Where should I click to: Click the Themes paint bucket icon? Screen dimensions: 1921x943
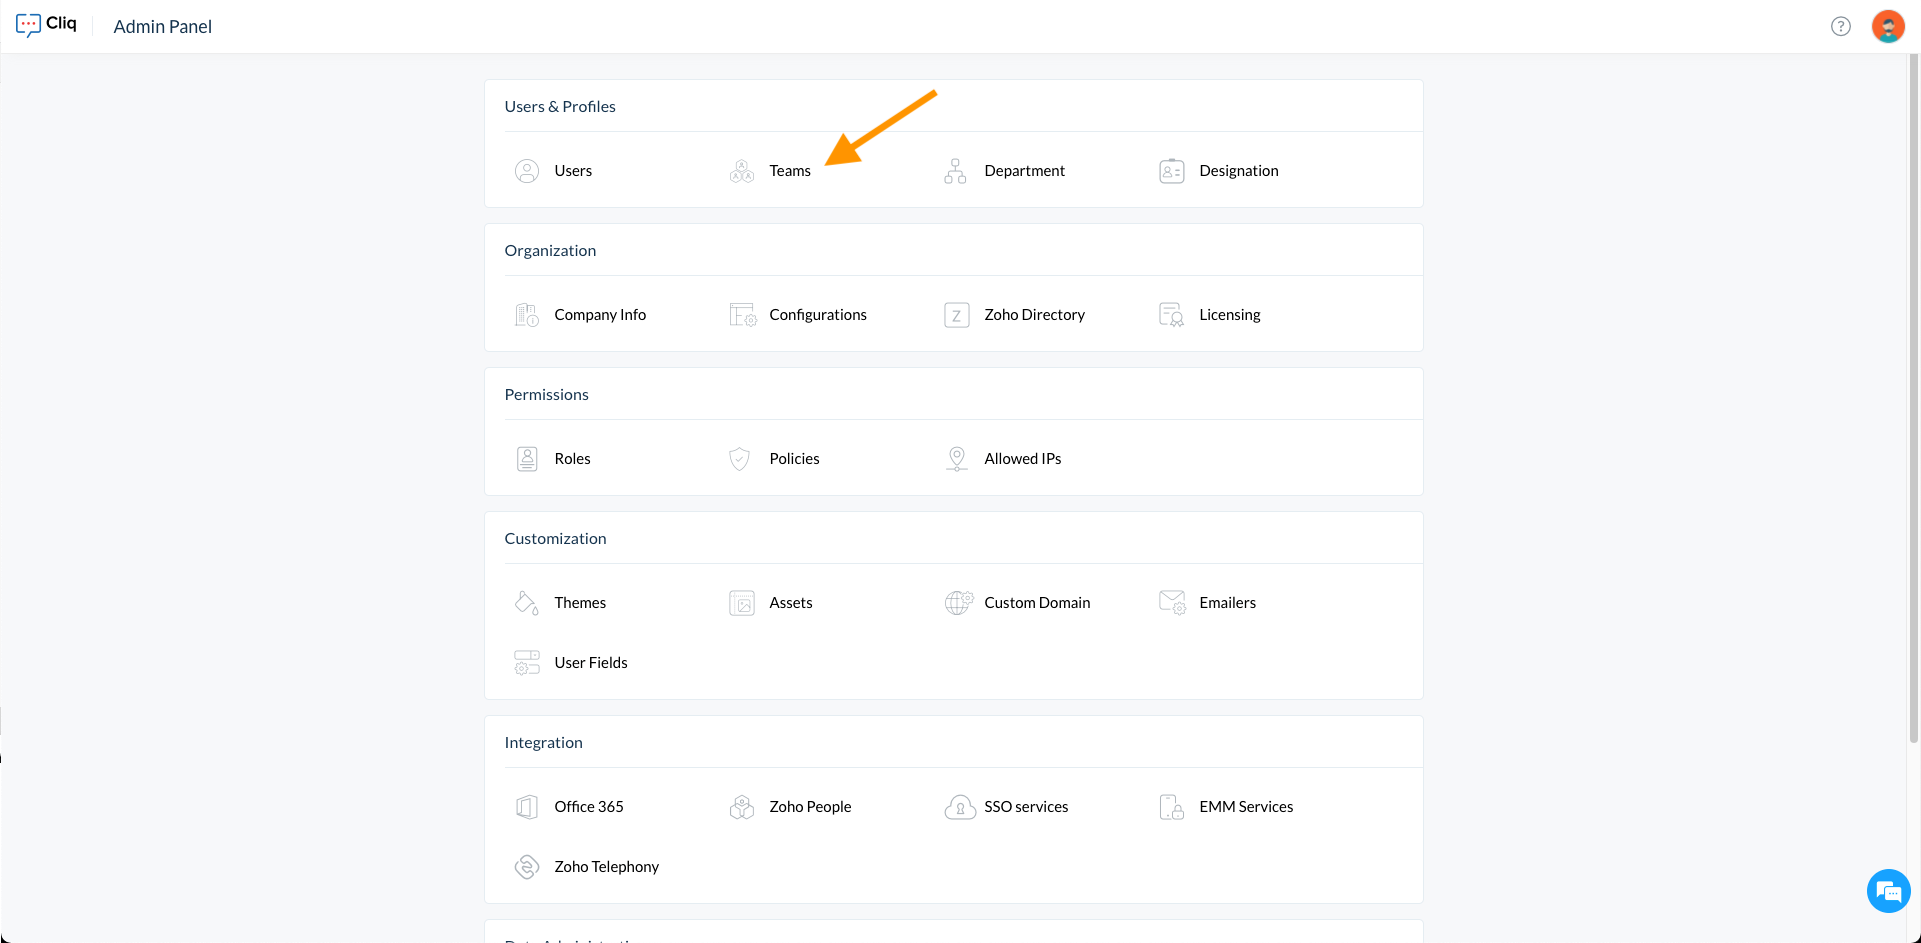point(527,603)
